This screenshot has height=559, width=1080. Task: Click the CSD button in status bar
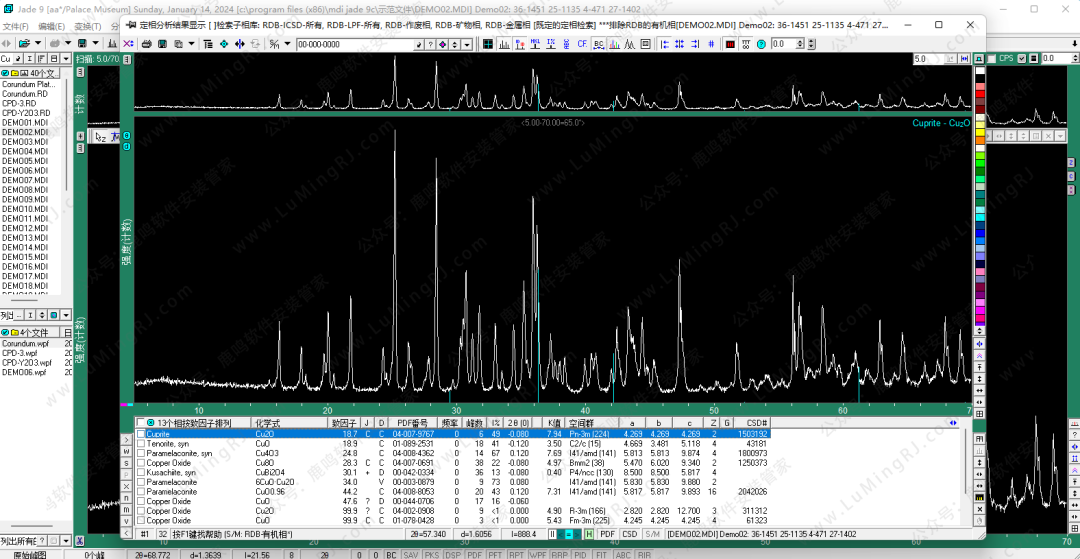click(x=630, y=534)
